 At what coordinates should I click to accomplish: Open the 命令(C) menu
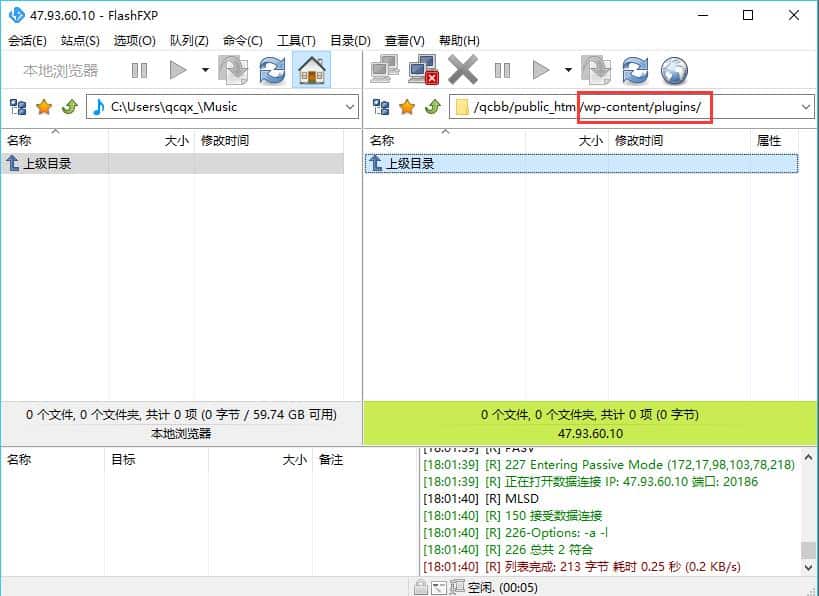click(242, 40)
